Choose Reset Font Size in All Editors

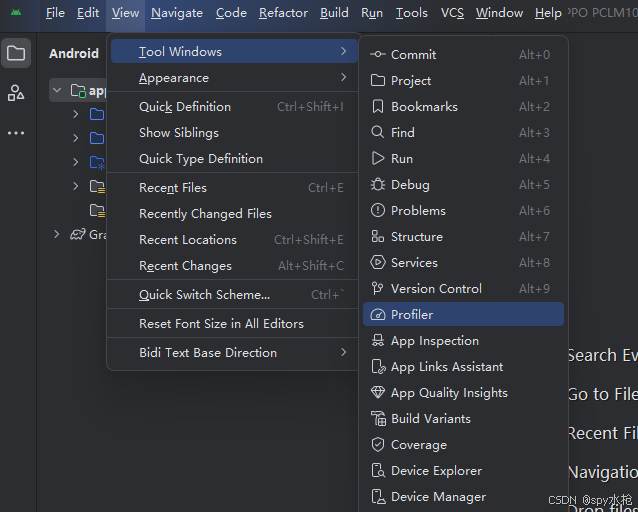tap(233, 324)
